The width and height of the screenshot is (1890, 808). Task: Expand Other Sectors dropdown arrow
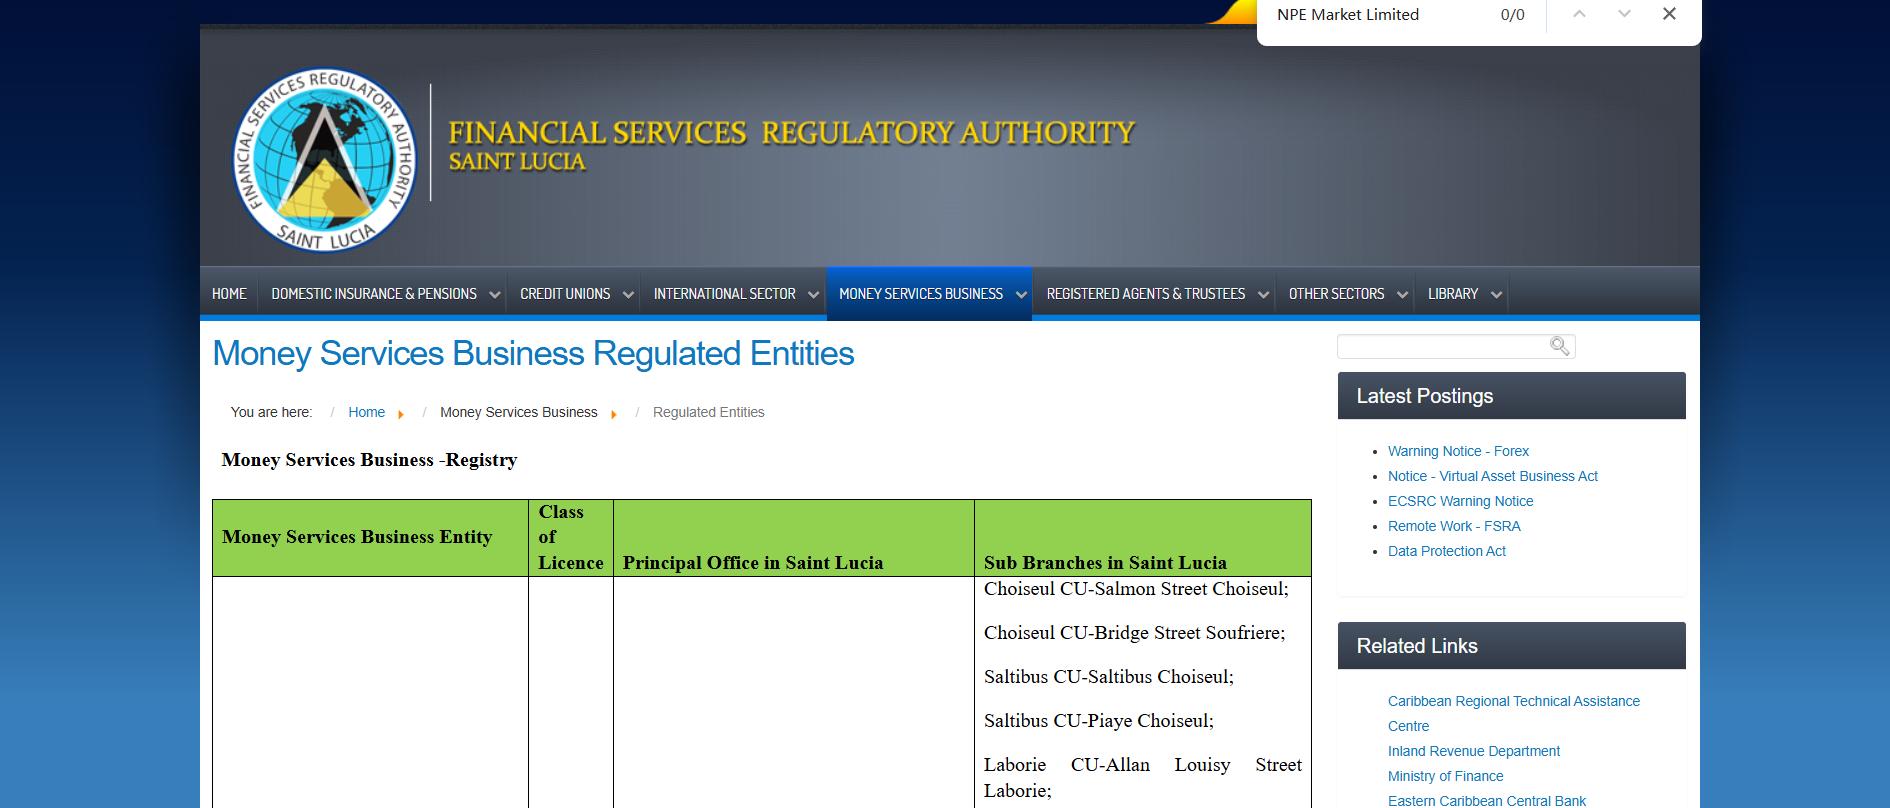pyautogui.click(x=1402, y=295)
